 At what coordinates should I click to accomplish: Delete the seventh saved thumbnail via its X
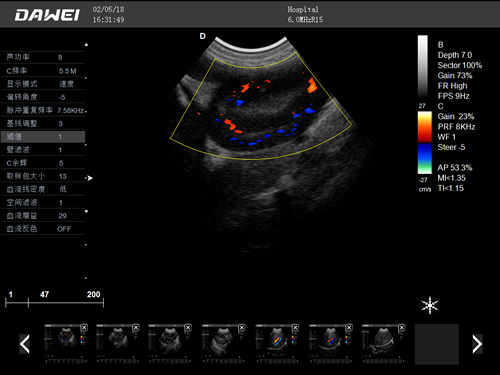402,328
